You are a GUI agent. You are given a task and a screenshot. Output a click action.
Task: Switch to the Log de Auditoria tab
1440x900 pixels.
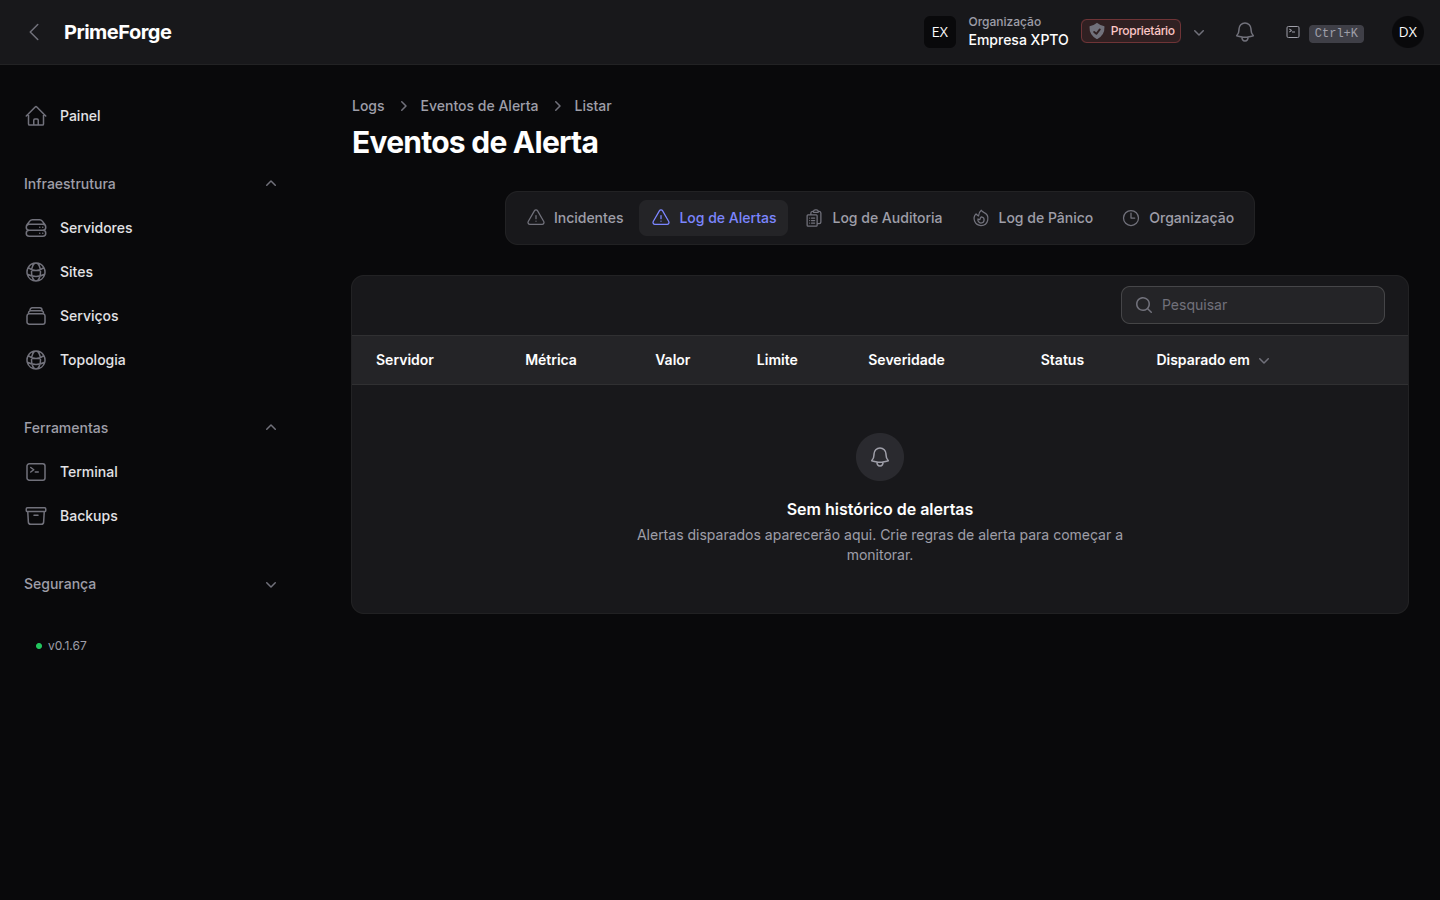click(x=874, y=218)
